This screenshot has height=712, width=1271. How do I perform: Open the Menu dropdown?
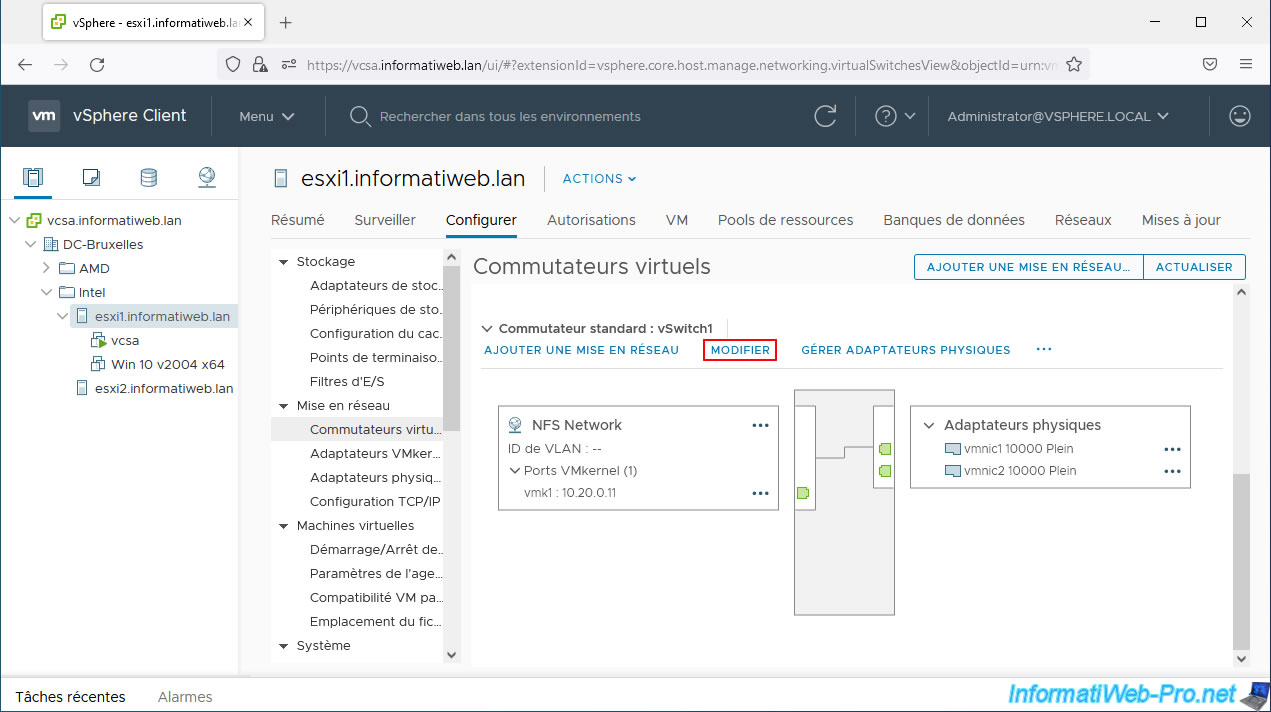click(266, 116)
